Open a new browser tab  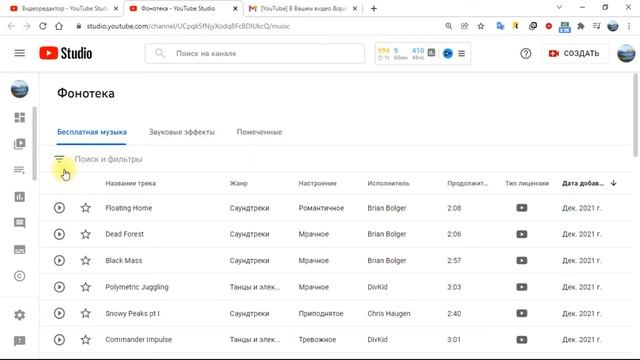click(373, 8)
